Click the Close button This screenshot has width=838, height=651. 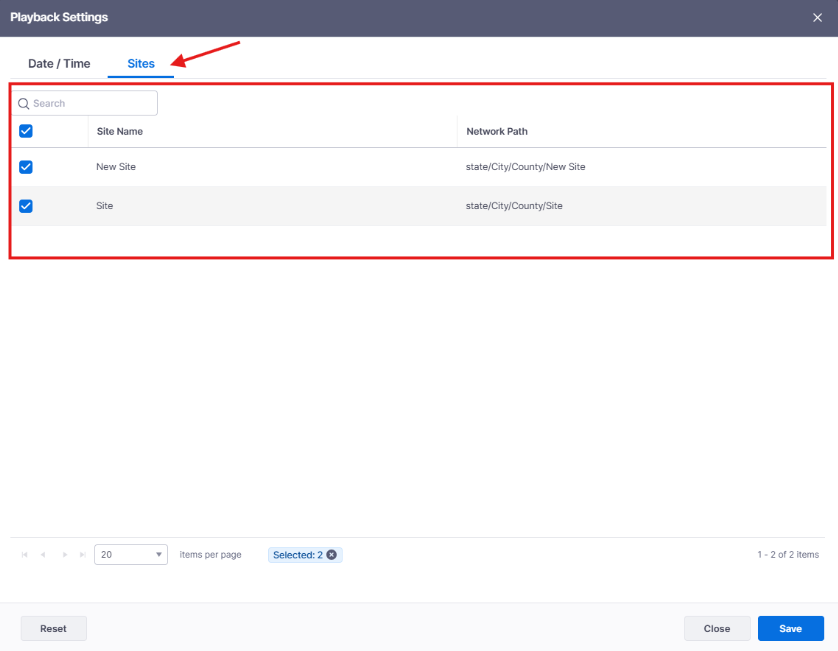coord(717,629)
